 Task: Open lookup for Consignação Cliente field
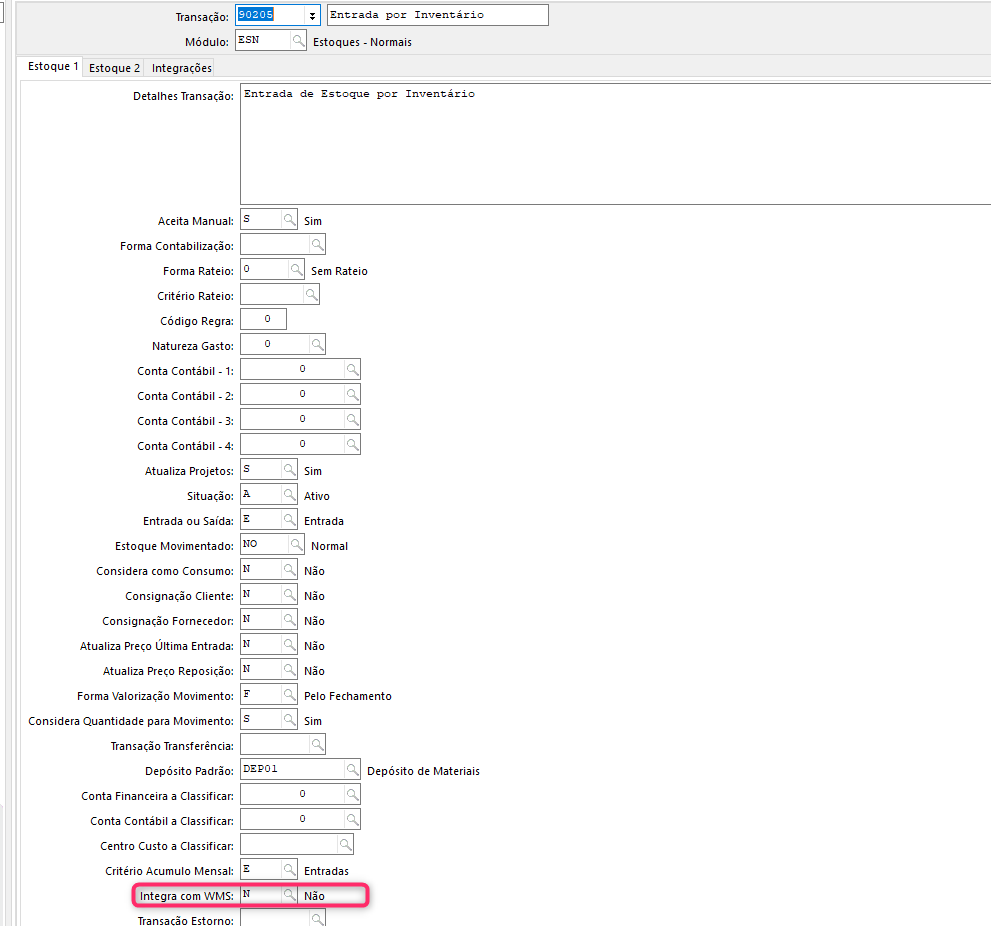(289, 594)
